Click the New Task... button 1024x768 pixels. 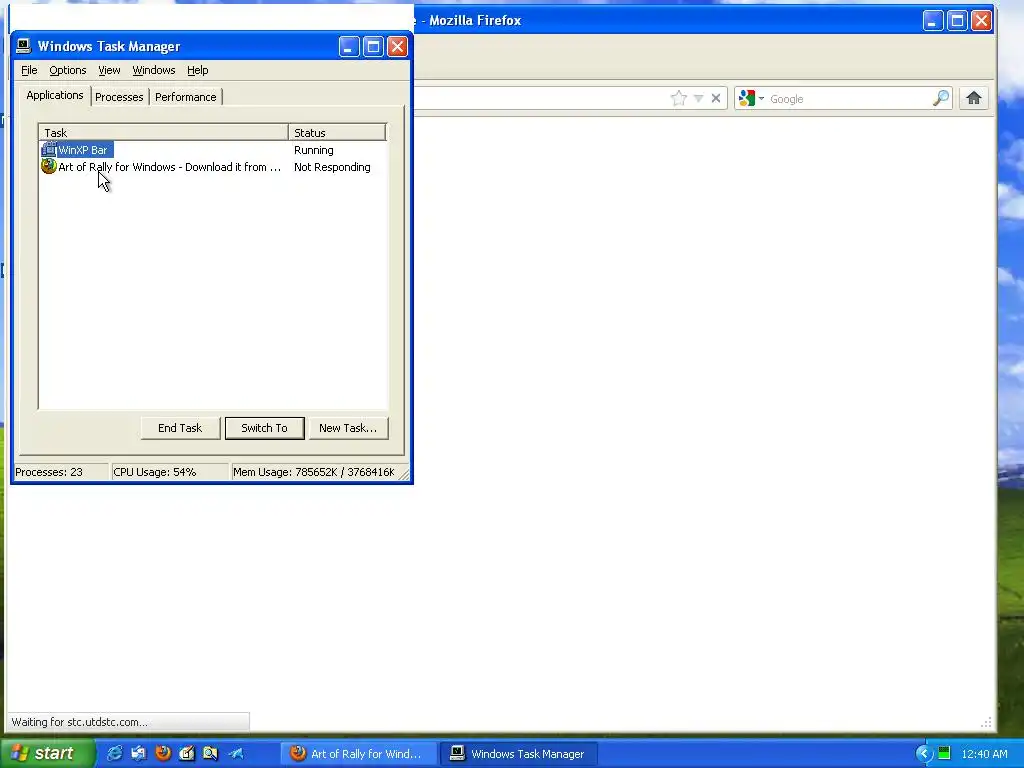pyautogui.click(x=348, y=428)
